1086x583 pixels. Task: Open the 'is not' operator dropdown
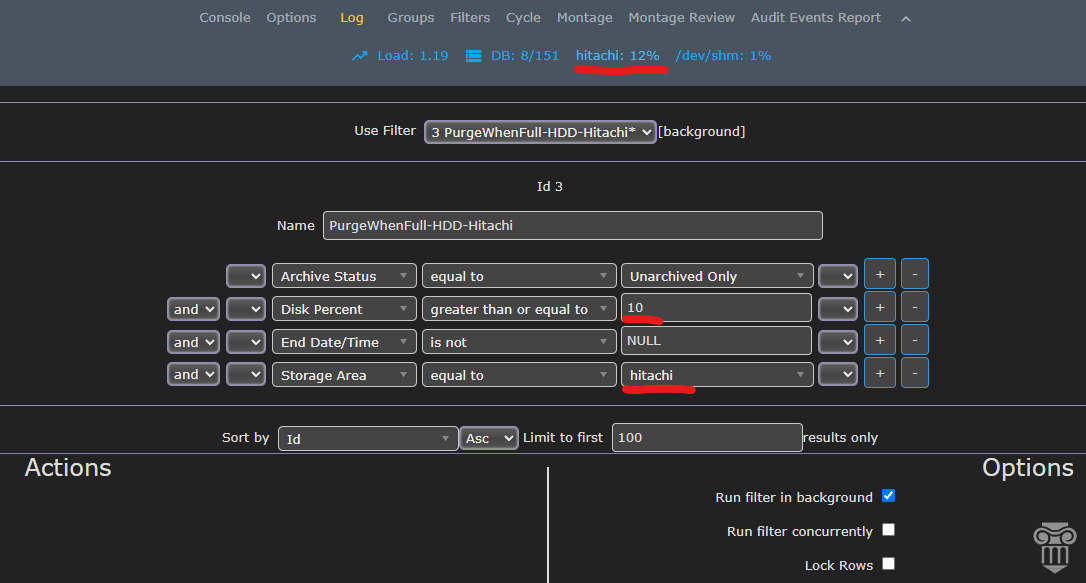coord(519,341)
